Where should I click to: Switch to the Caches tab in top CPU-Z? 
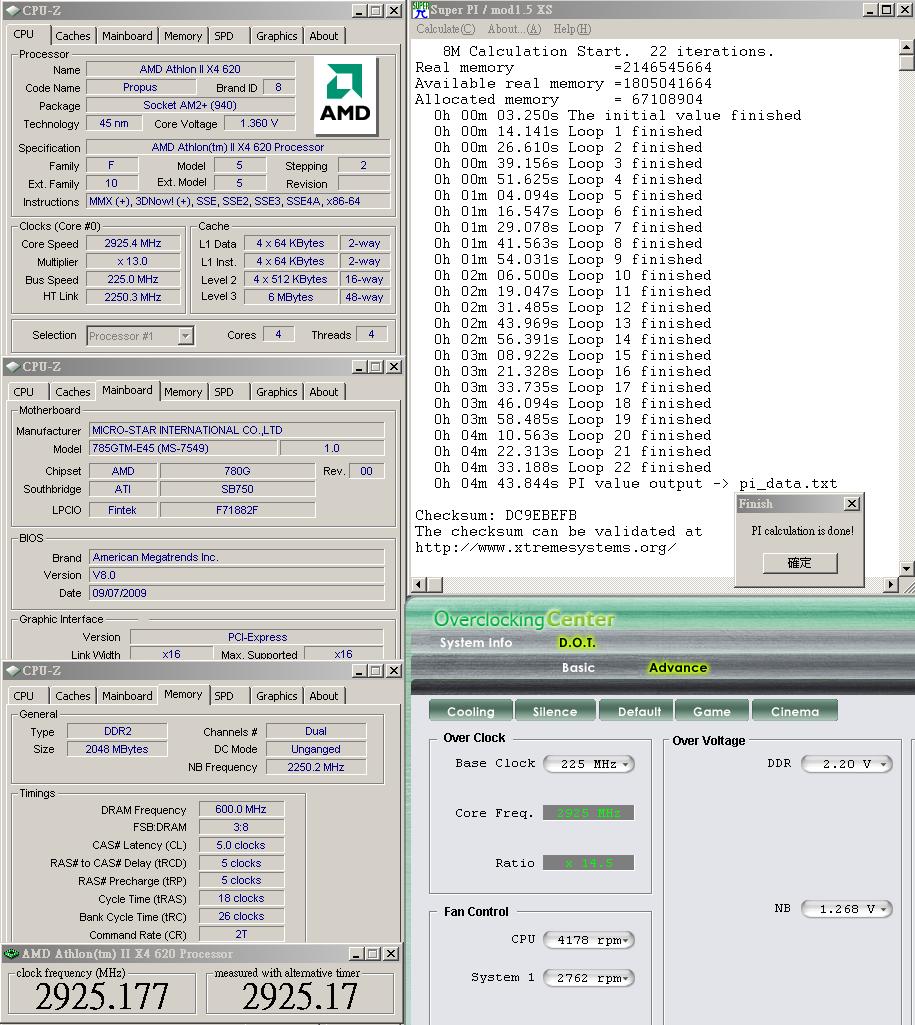point(72,36)
